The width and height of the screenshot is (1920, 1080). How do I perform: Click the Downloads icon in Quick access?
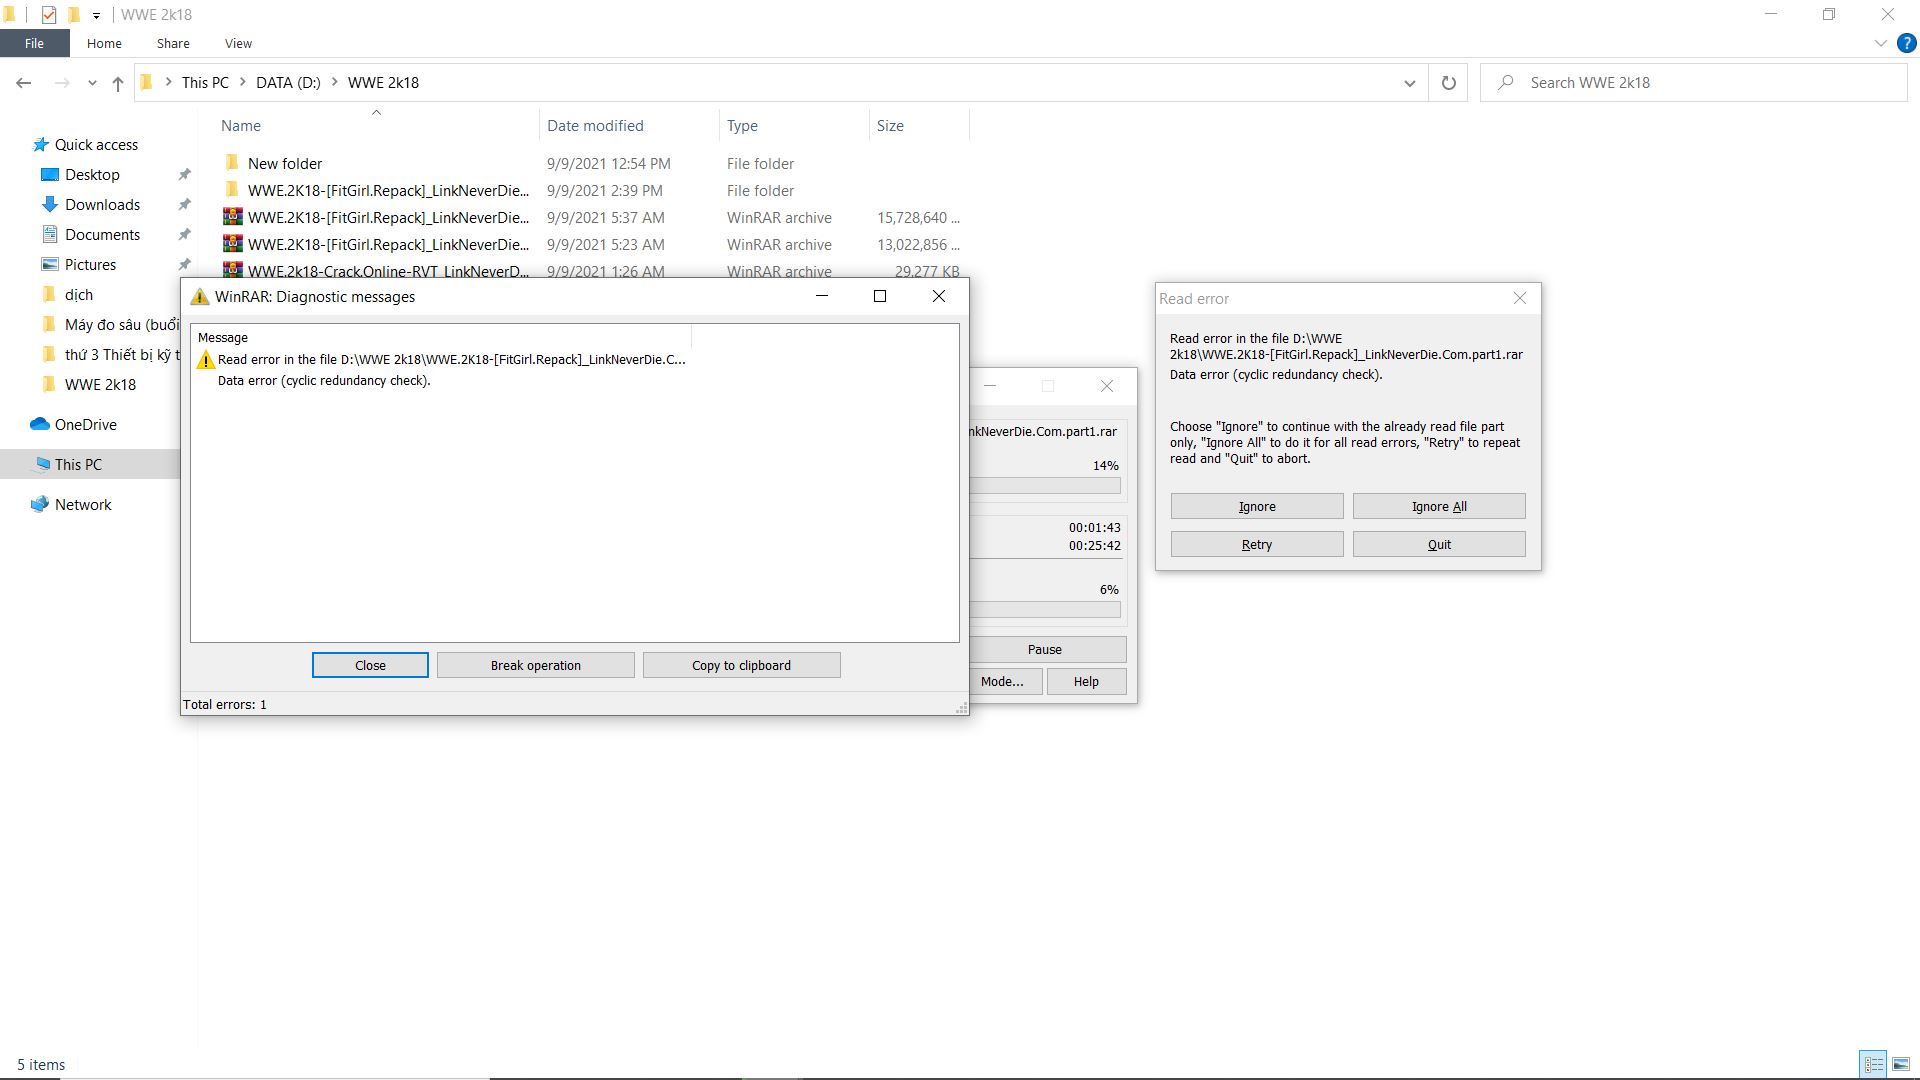pos(50,204)
